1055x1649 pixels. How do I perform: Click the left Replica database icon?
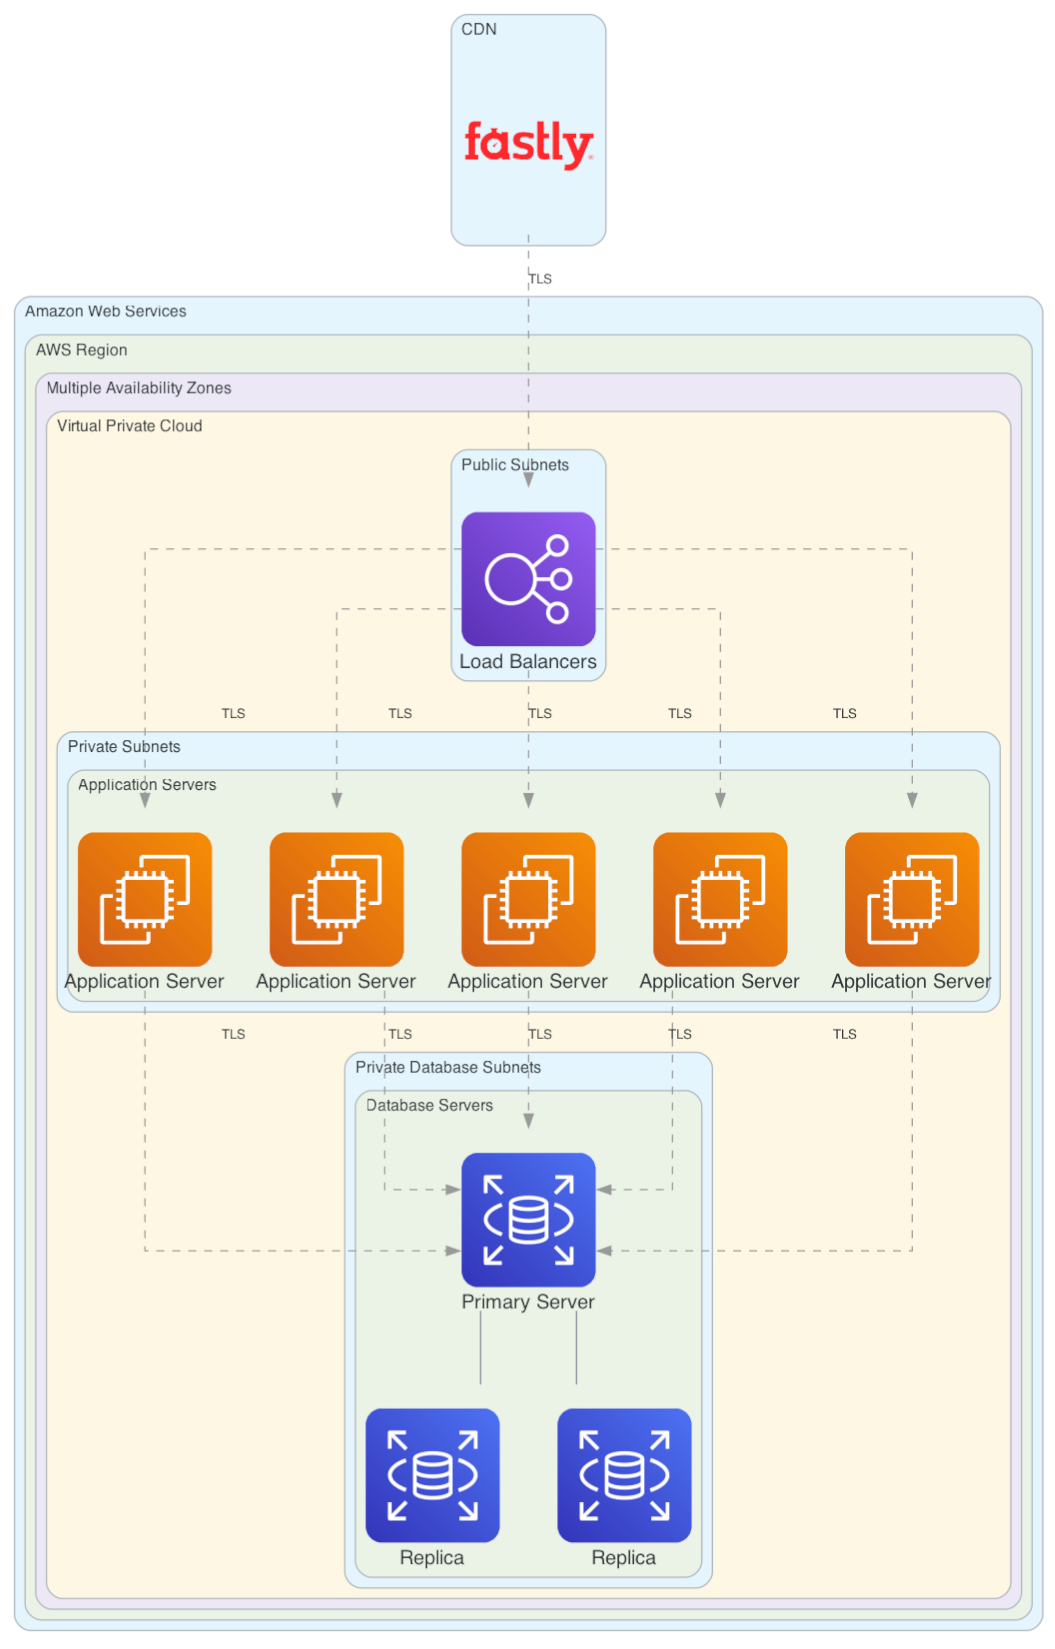[x=432, y=1474]
